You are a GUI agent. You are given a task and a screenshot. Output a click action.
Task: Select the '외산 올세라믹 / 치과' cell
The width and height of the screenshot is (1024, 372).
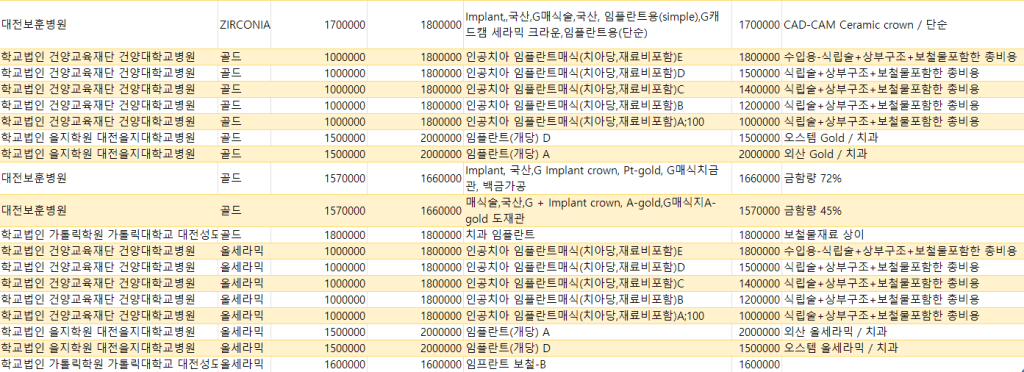click(902, 332)
